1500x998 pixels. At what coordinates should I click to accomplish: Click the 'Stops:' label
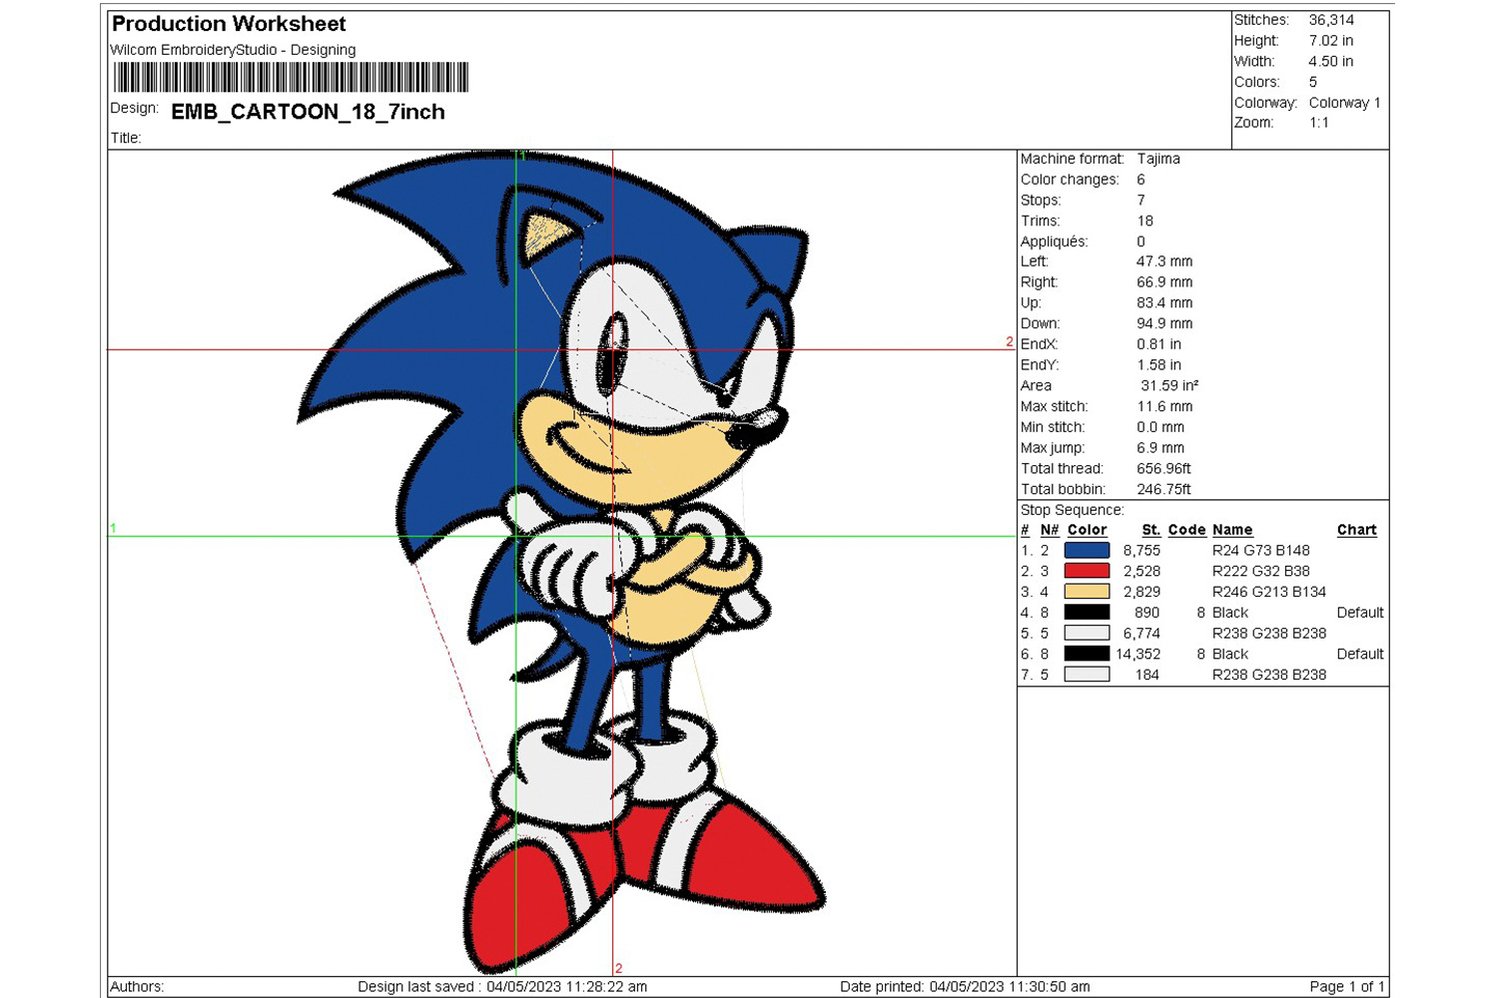[x=1040, y=200]
